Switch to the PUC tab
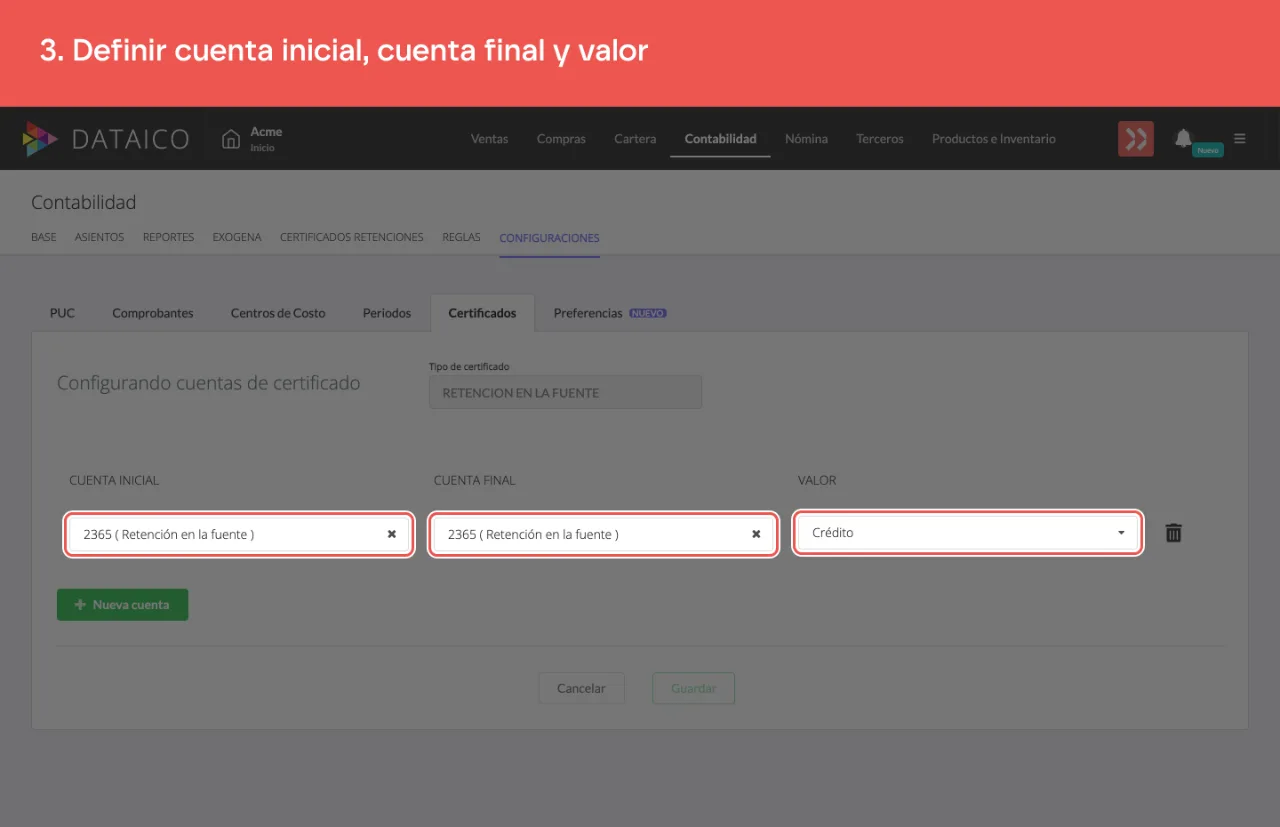The image size is (1280, 827). click(62, 313)
